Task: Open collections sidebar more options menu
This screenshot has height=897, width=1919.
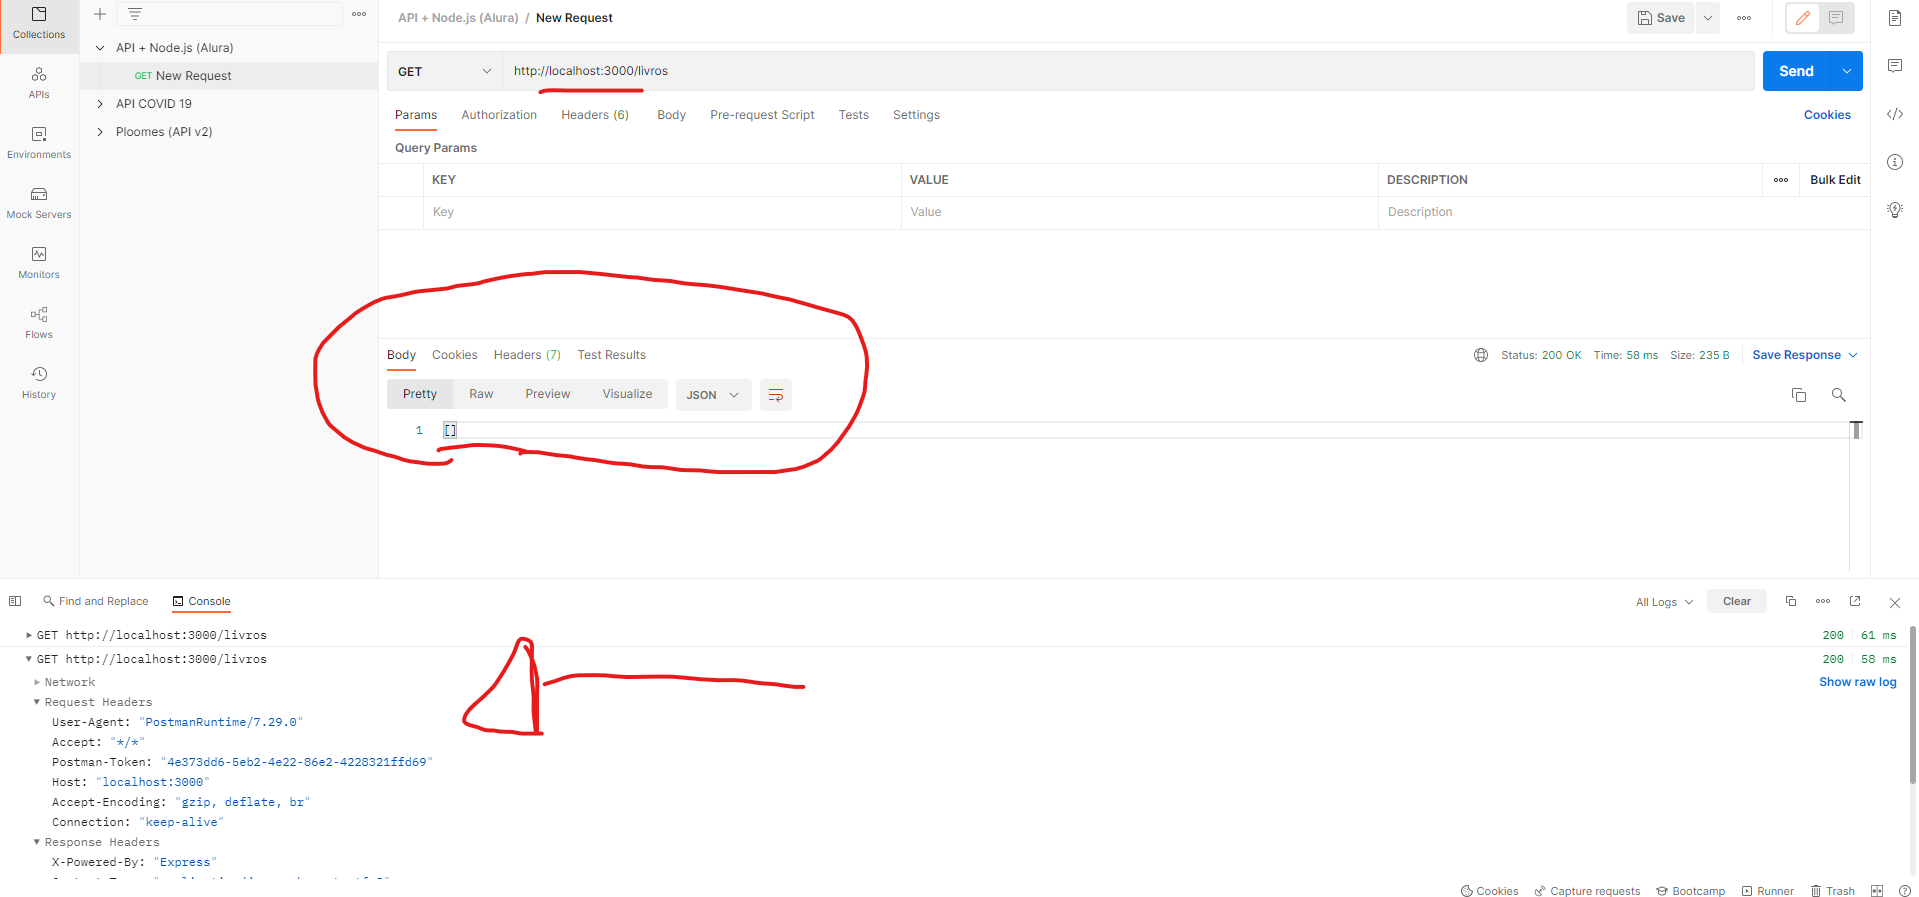Action: point(359,14)
